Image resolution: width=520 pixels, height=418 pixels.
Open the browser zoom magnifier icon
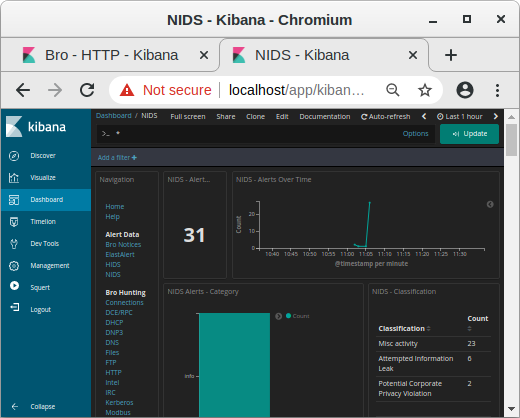(x=393, y=90)
